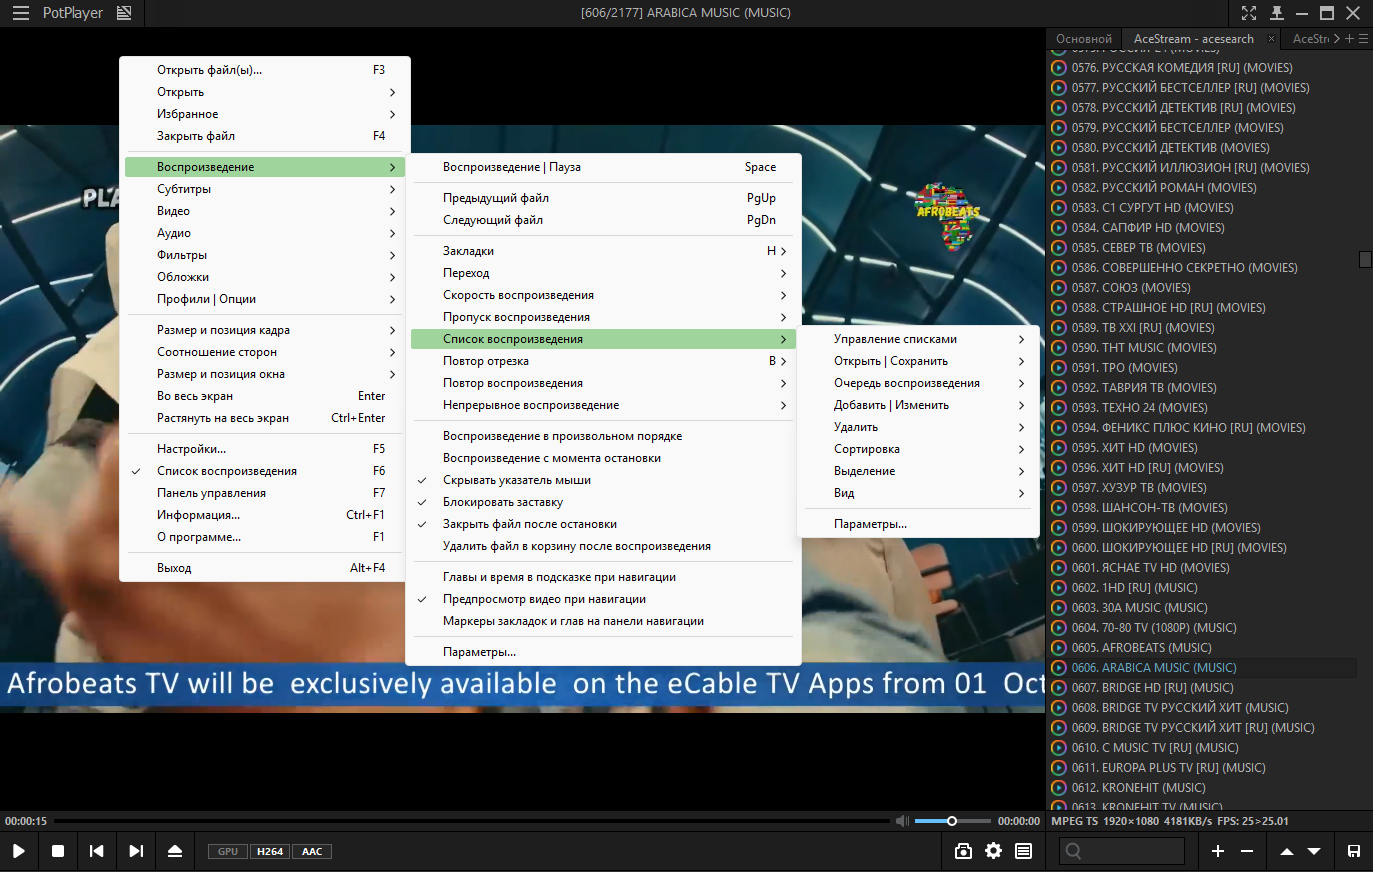
Task: Toggle playlist panel icon in control bar
Action: click(x=1023, y=851)
